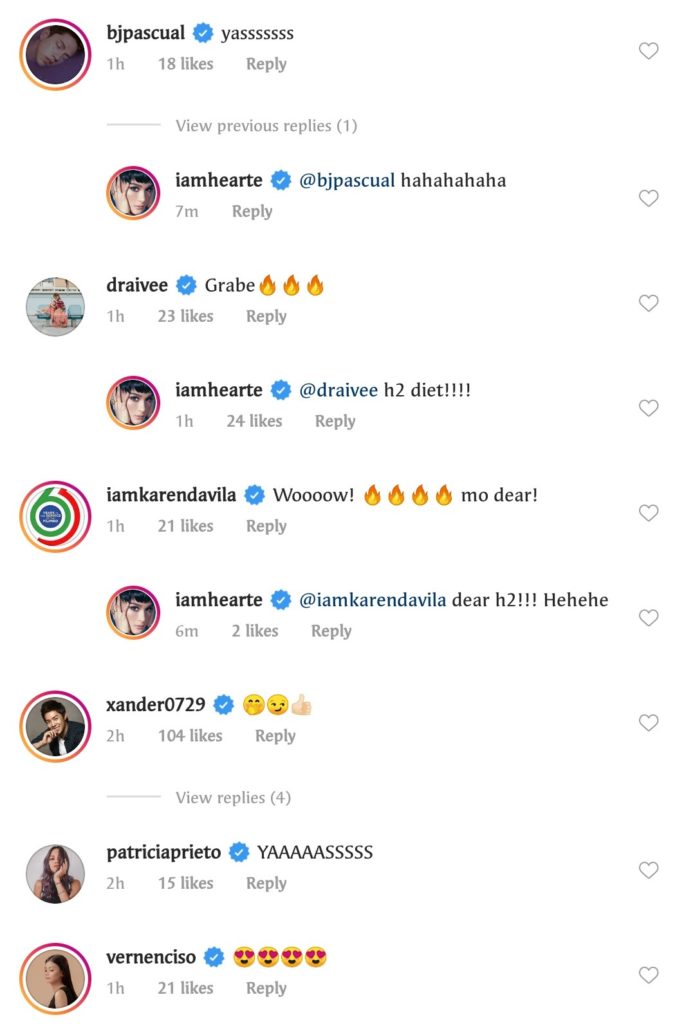Like bjpascual's "yasssssss" comment
This screenshot has width=695, height=1024.
tap(649, 51)
